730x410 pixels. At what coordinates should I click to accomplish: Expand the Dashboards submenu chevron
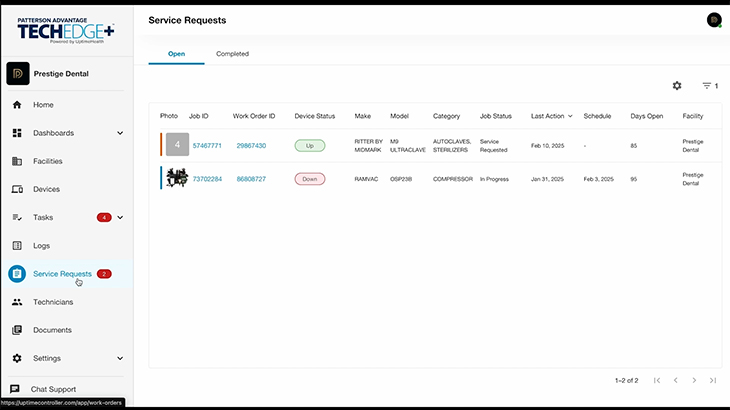[x=120, y=133]
